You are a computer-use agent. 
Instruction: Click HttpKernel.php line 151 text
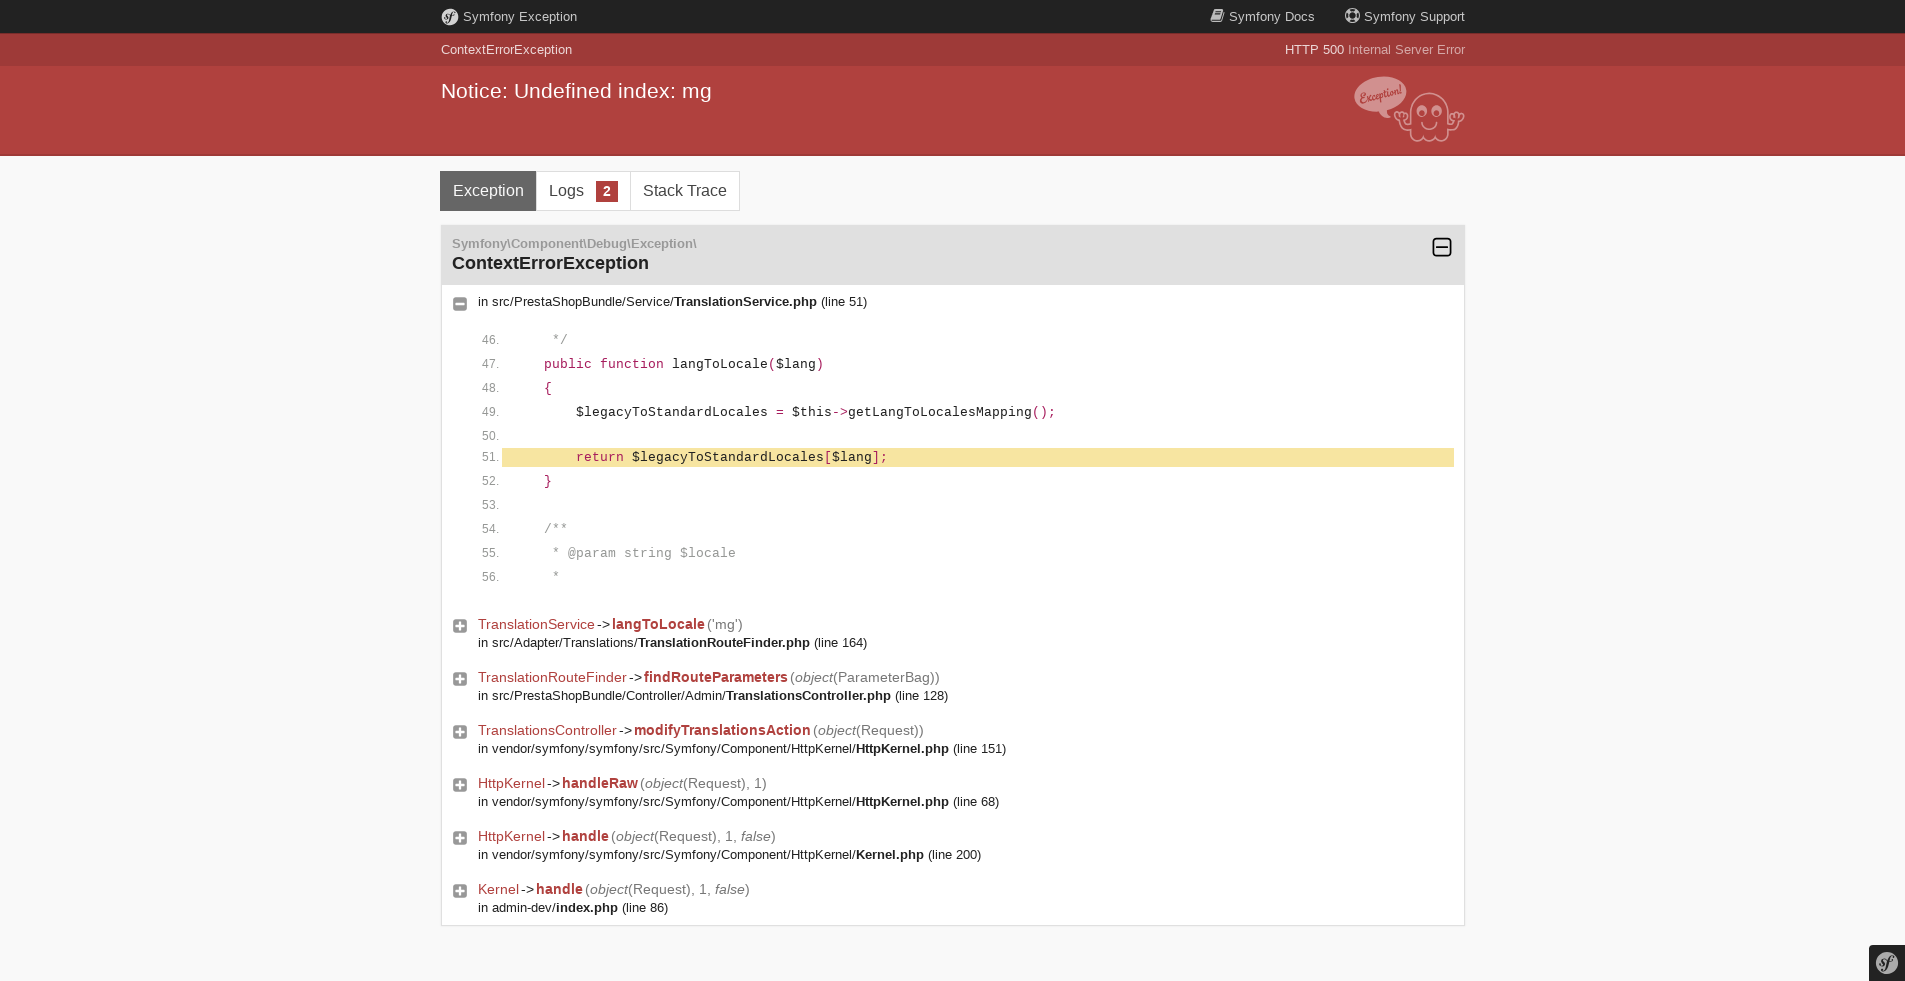pyautogui.click(x=742, y=749)
